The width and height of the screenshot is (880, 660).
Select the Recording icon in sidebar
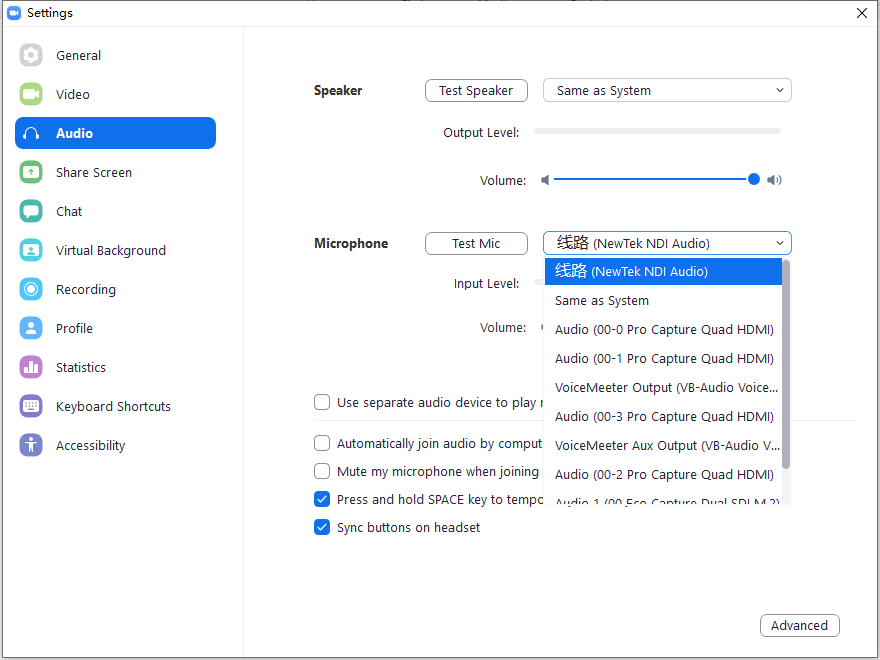click(x=31, y=289)
